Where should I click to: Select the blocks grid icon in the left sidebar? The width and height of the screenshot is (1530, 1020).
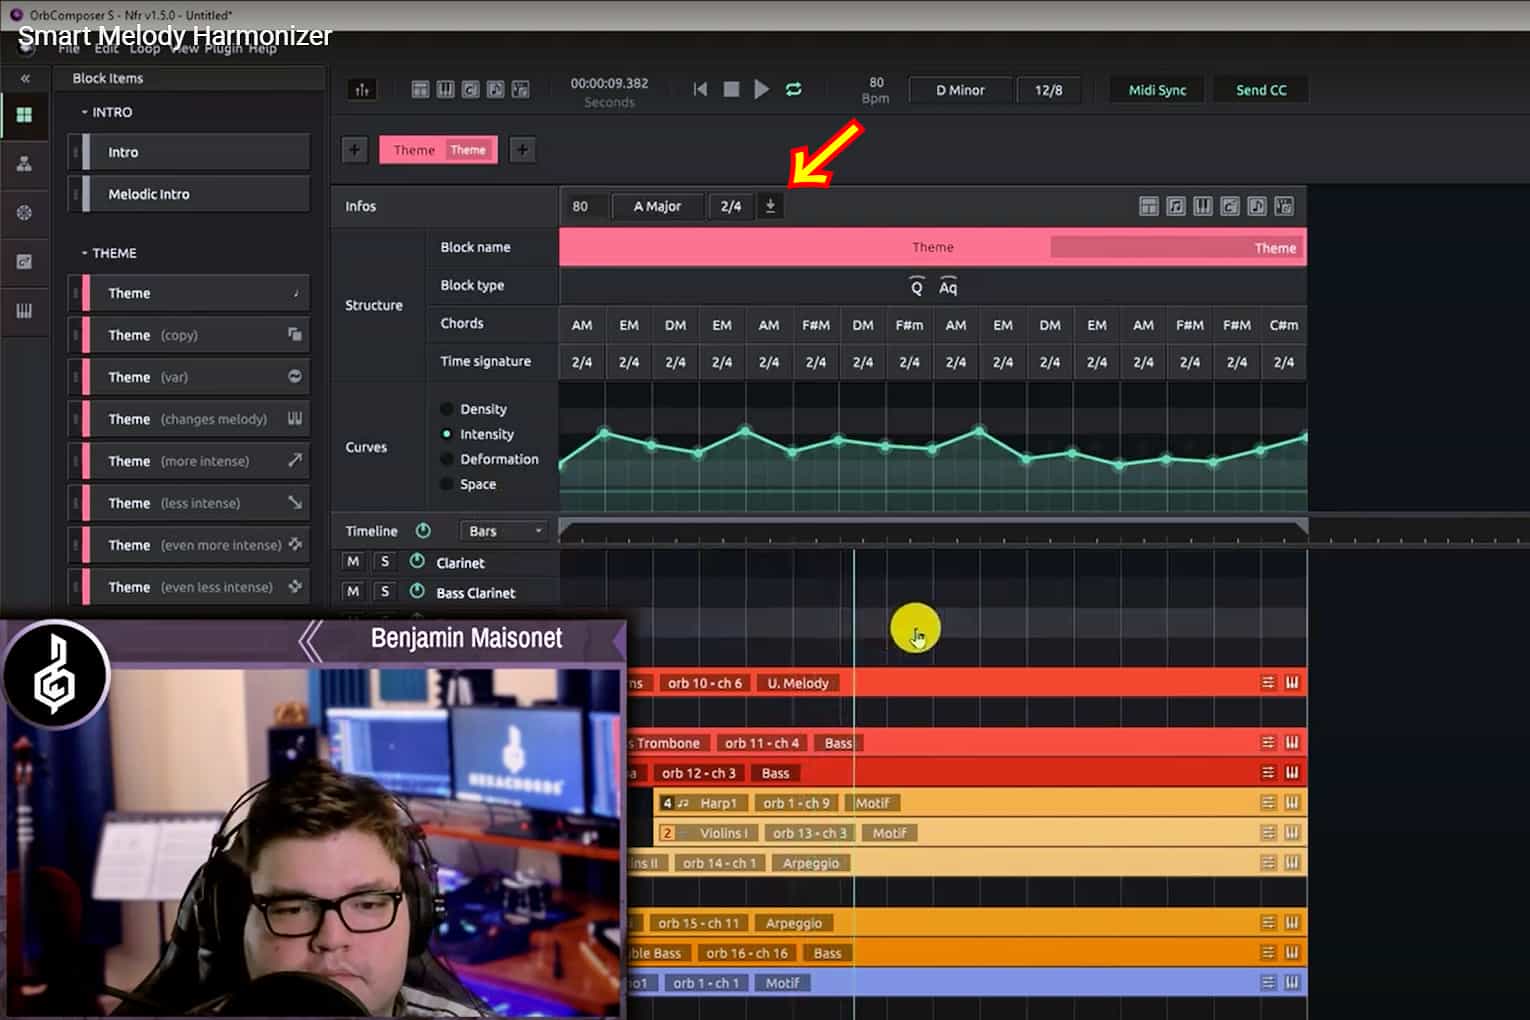(24, 115)
